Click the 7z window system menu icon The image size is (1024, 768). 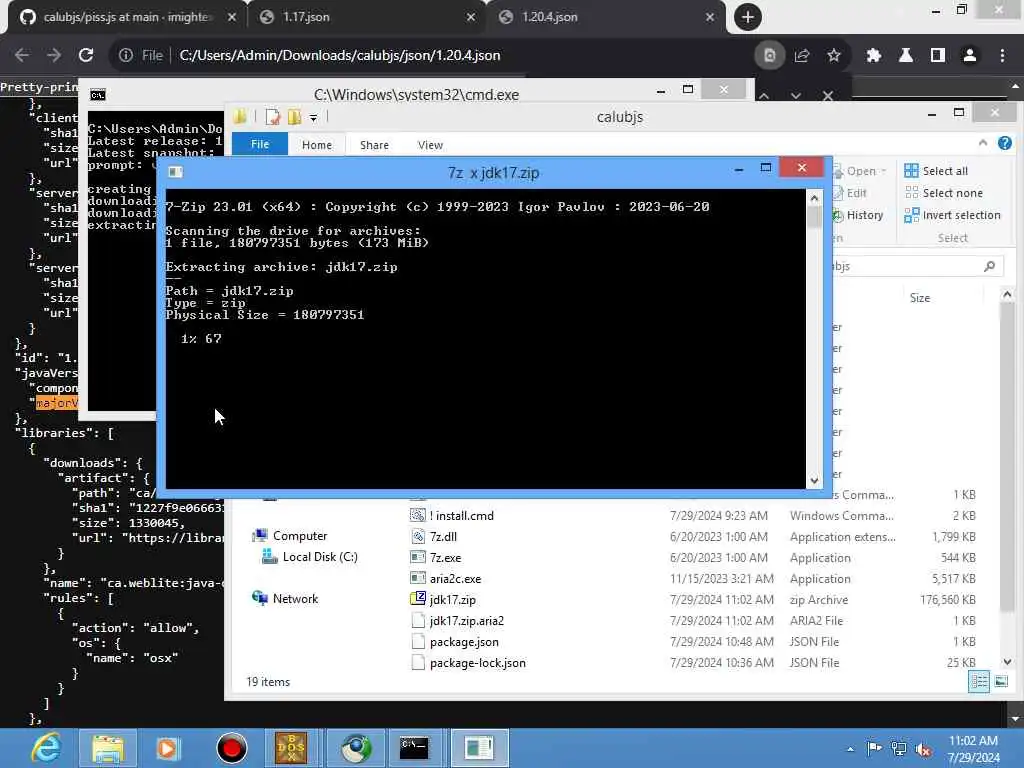tap(175, 172)
